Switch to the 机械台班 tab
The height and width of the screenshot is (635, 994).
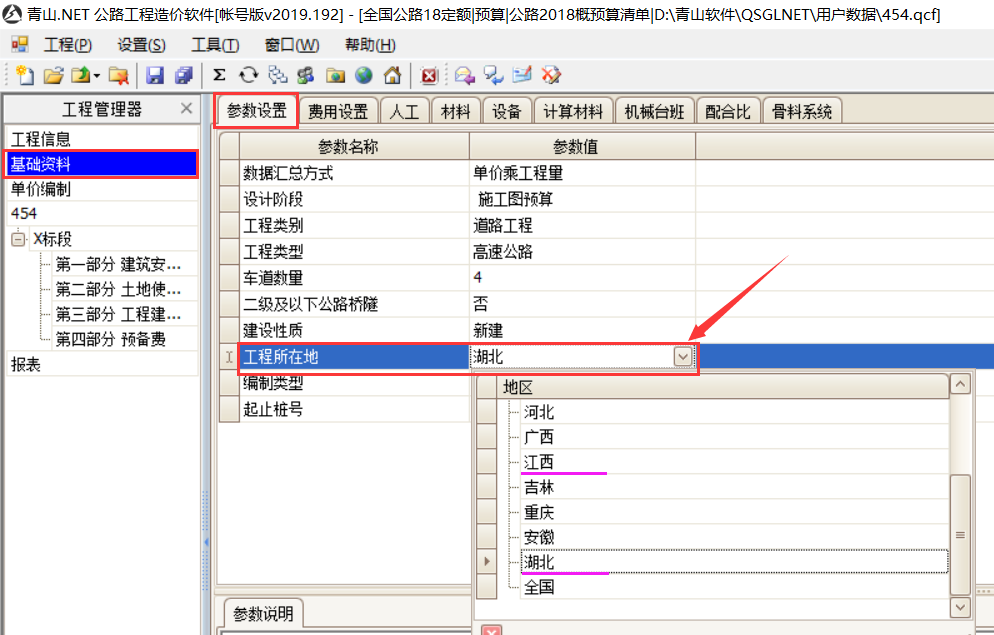point(654,112)
